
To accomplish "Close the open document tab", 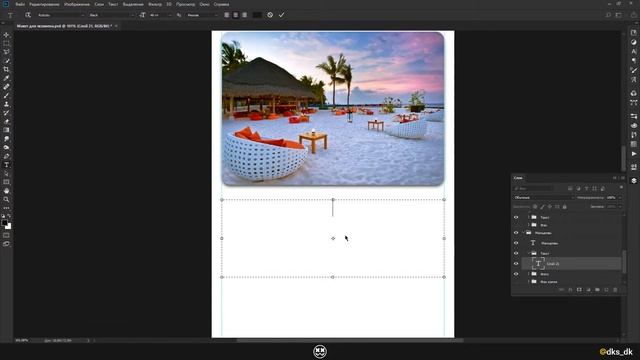I will click(116, 26).
